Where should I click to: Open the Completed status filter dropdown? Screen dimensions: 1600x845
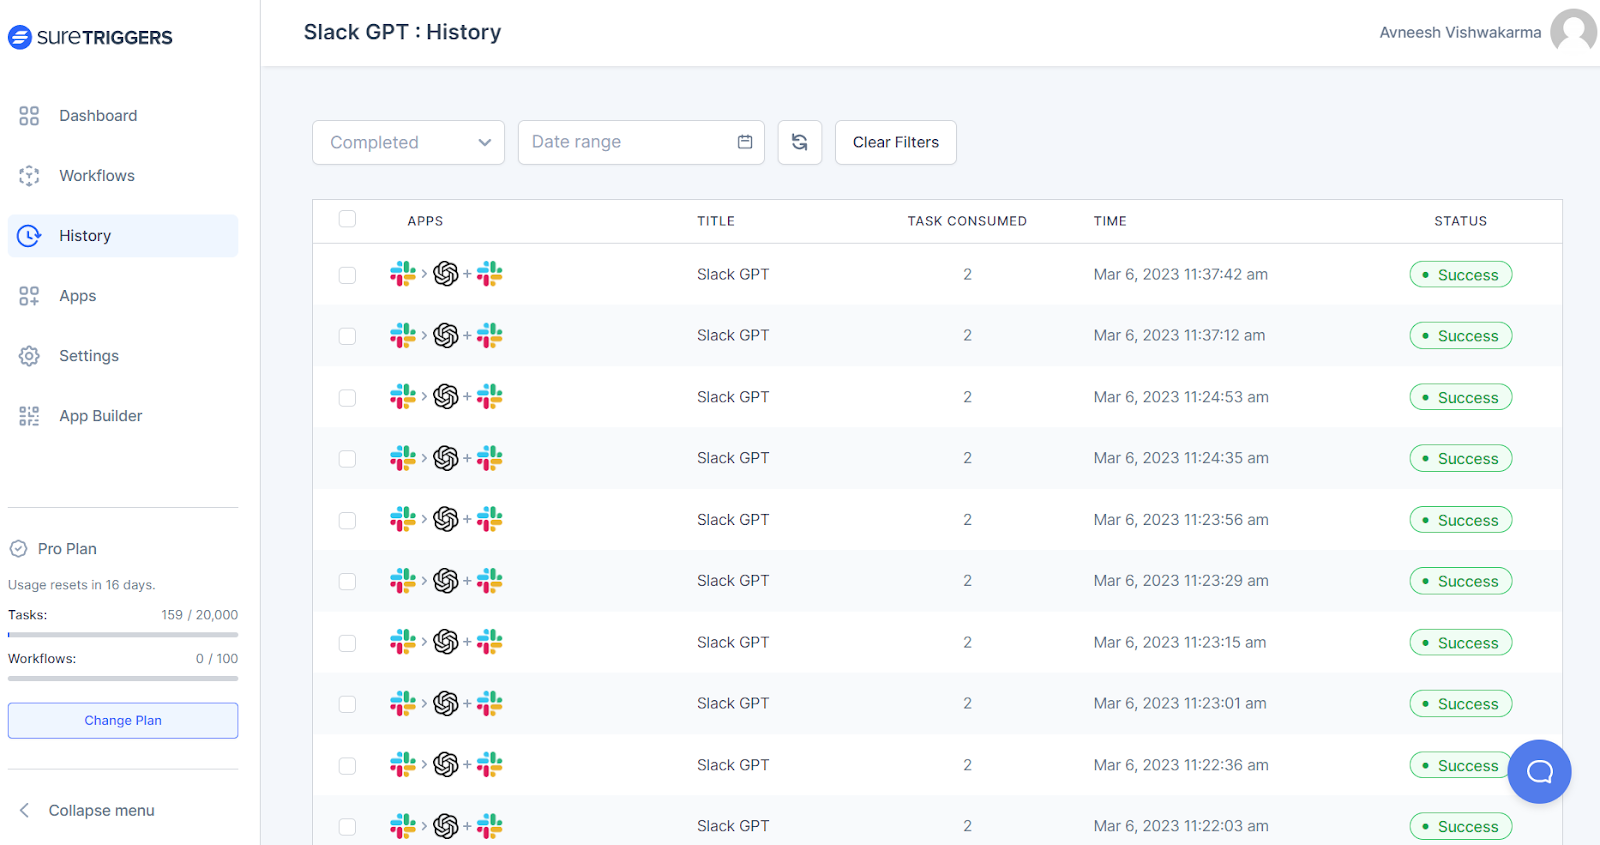(x=408, y=142)
